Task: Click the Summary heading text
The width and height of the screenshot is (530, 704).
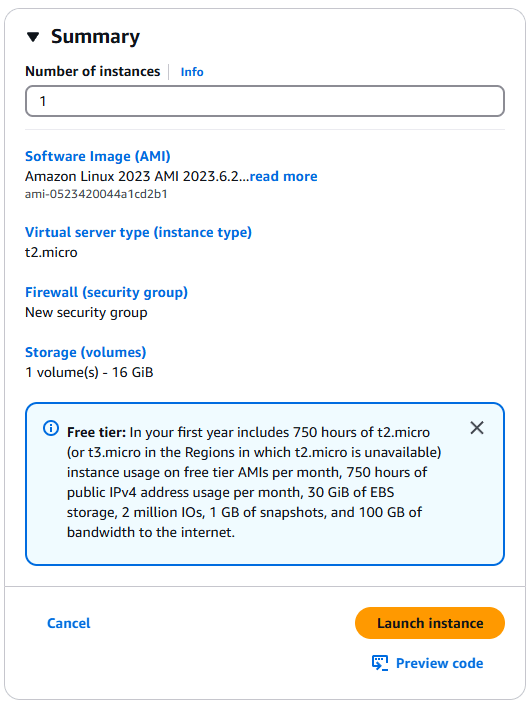Action: point(95,37)
